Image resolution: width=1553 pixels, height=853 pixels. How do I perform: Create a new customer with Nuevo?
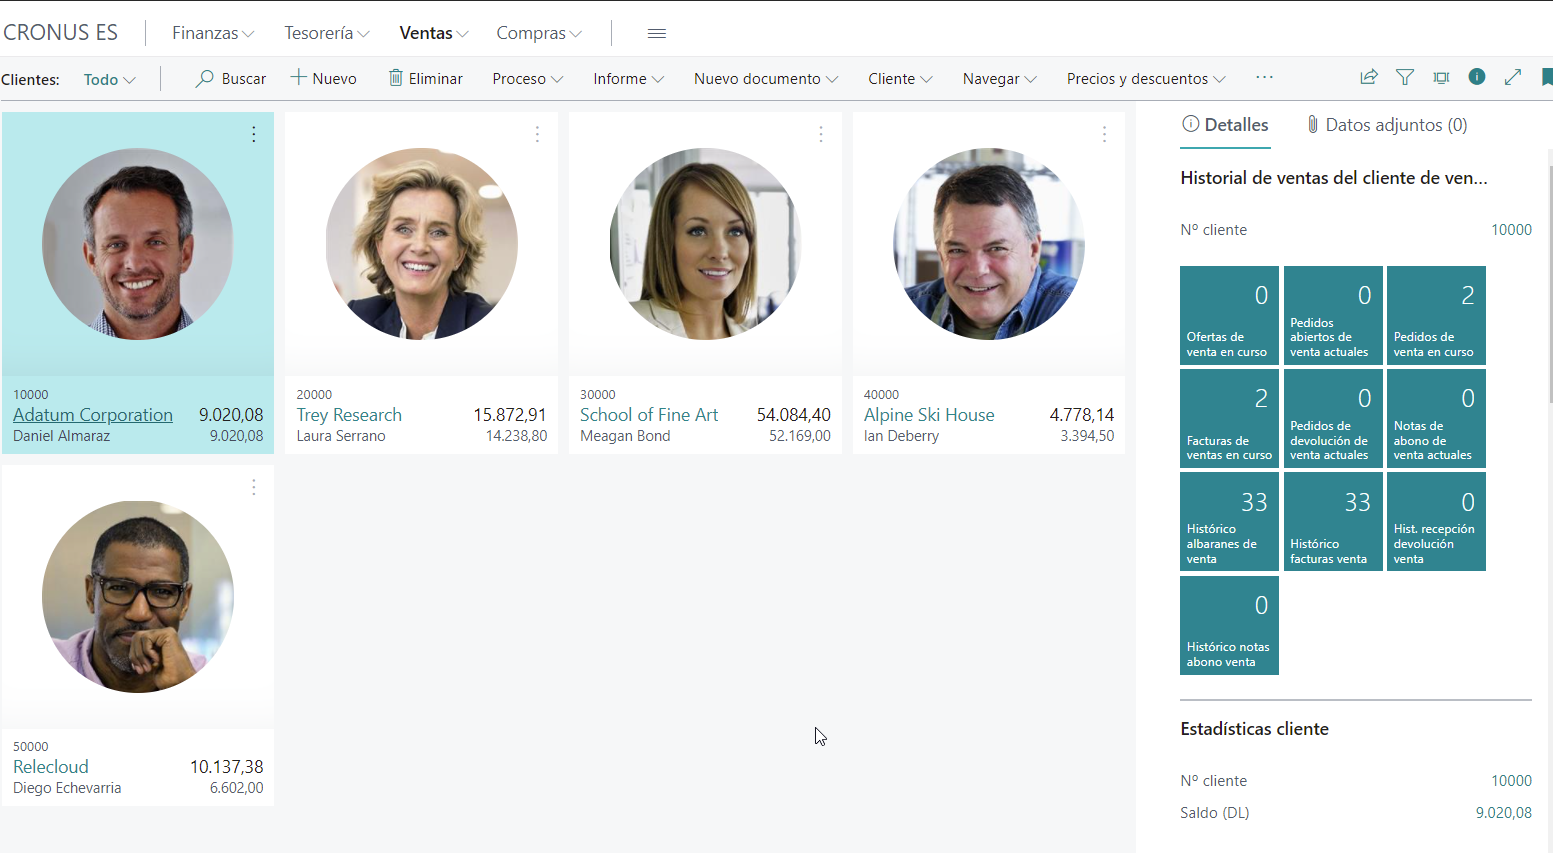[323, 78]
